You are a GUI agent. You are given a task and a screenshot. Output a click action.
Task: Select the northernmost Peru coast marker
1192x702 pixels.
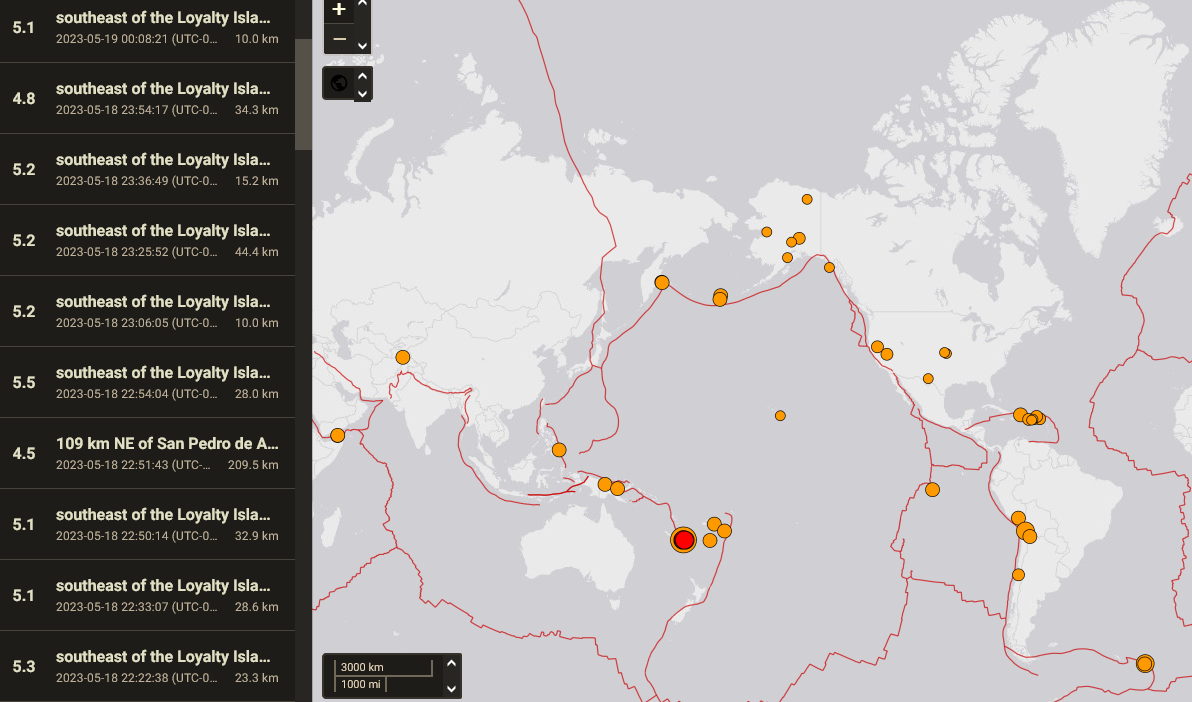pos(1018,519)
